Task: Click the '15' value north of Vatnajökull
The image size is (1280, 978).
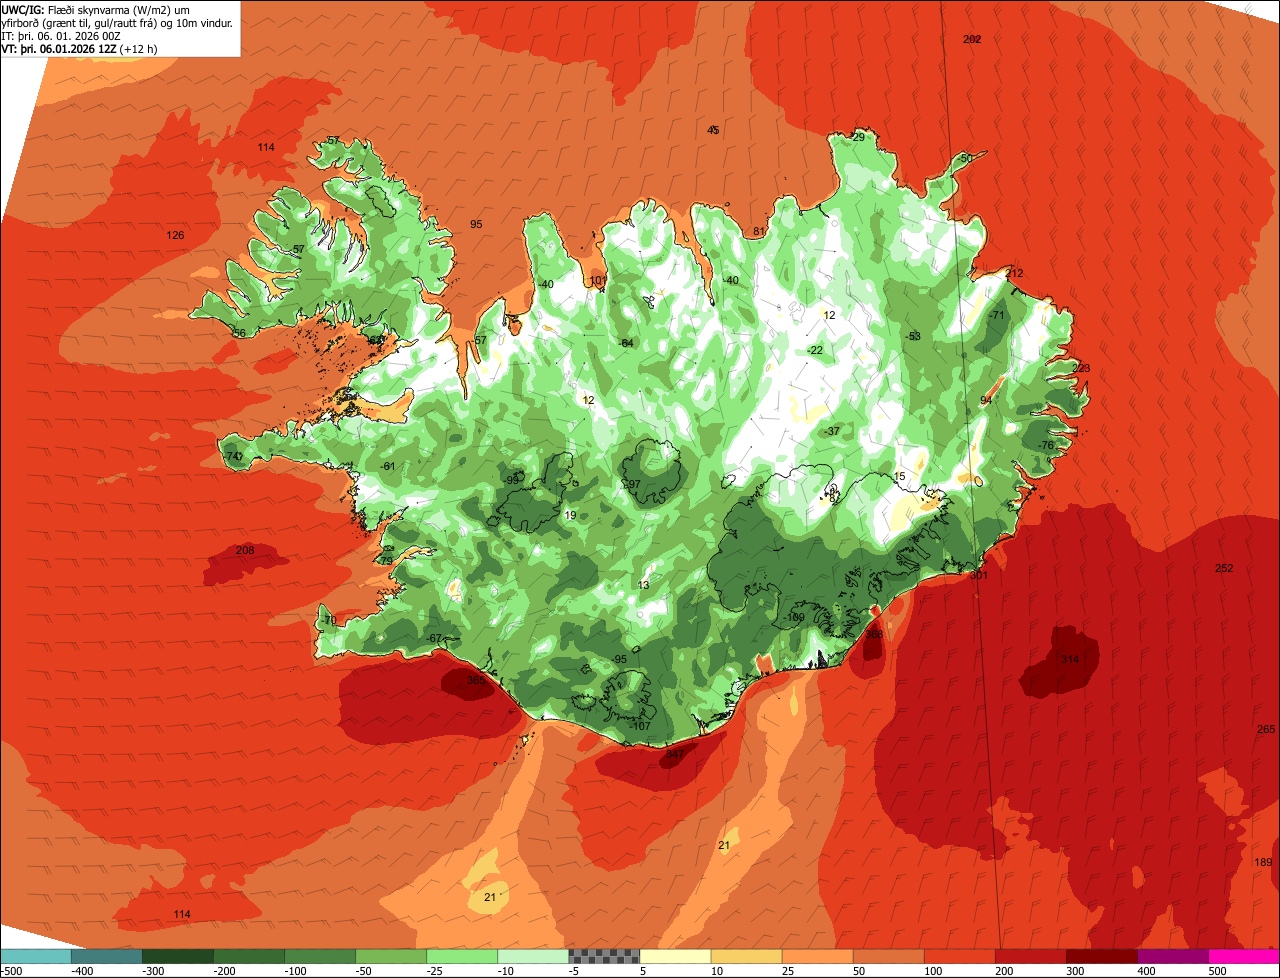Action: point(899,477)
